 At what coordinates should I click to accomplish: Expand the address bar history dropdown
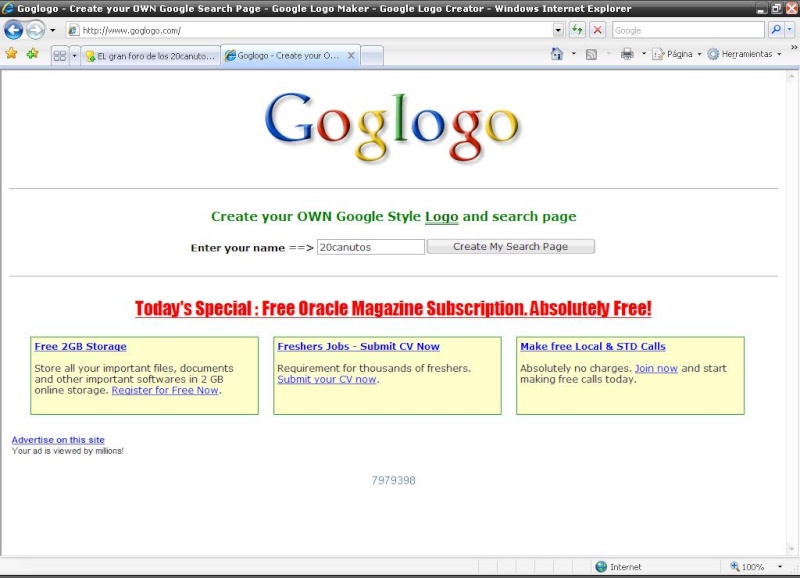click(x=558, y=30)
